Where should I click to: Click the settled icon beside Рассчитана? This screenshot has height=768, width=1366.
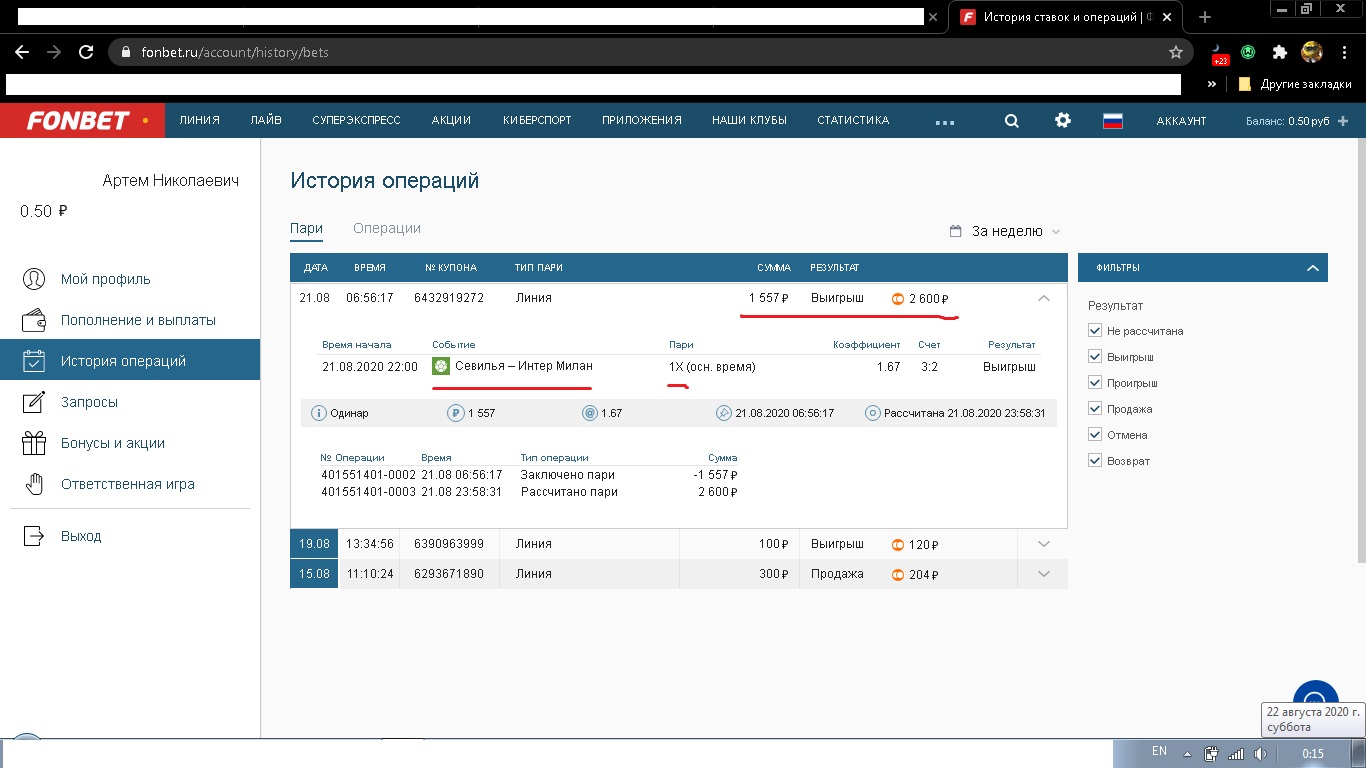(x=873, y=413)
